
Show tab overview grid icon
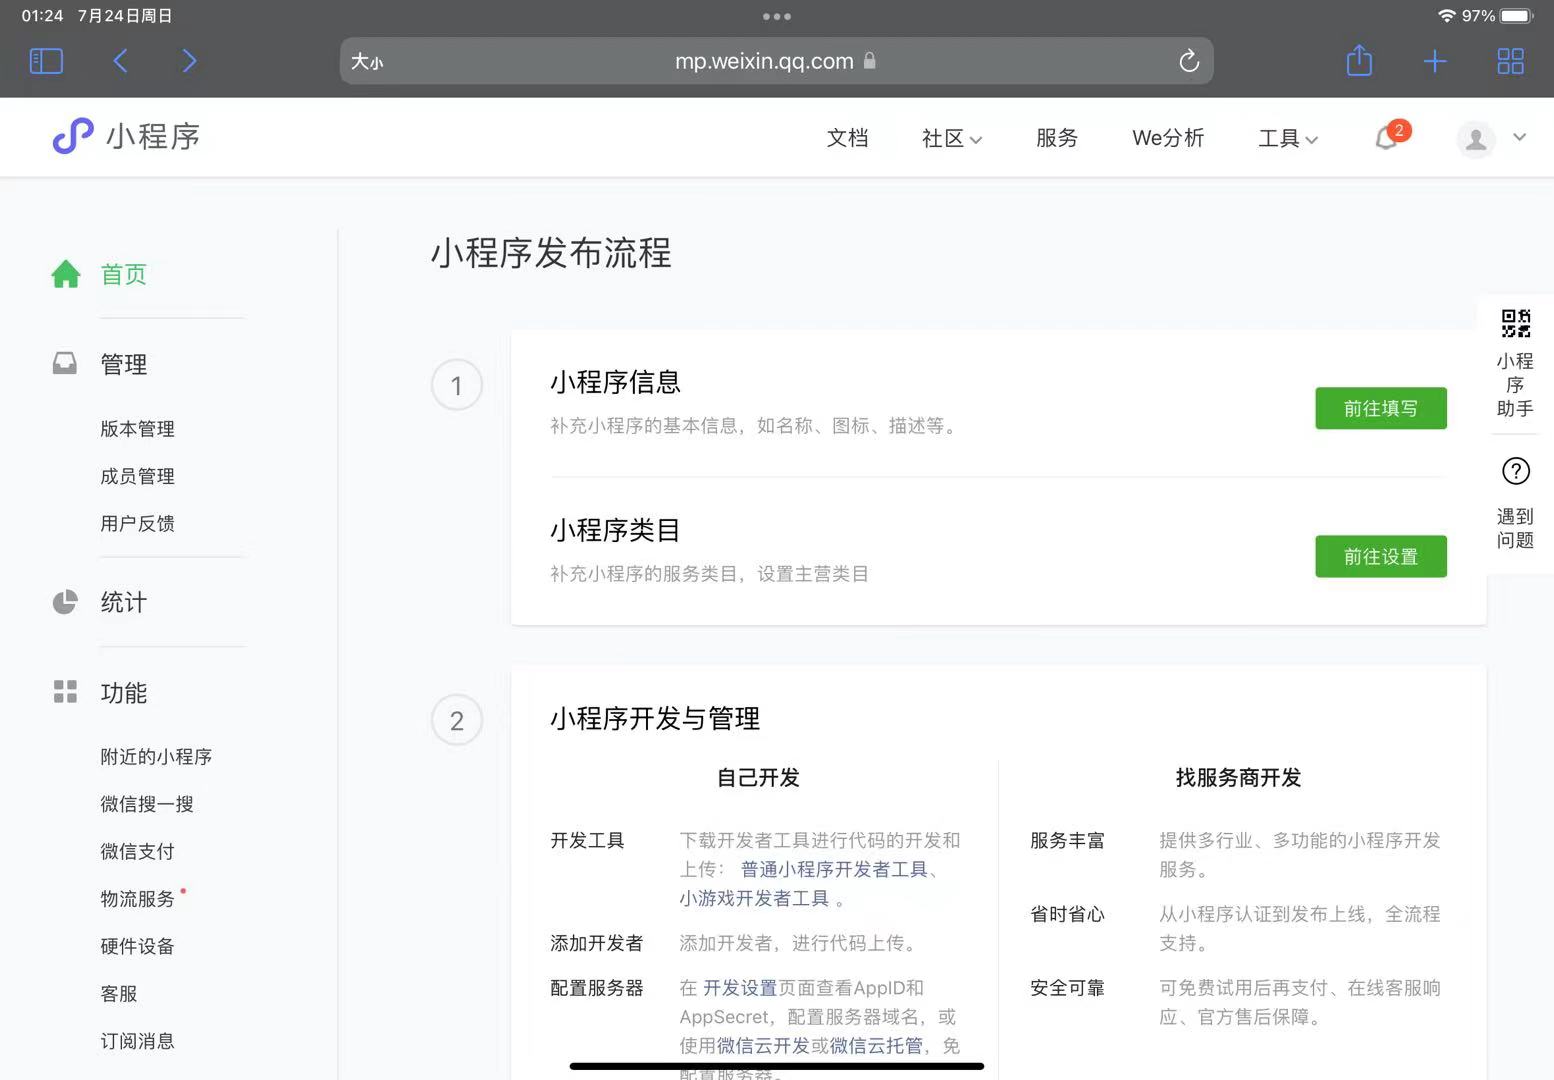tap(1510, 61)
